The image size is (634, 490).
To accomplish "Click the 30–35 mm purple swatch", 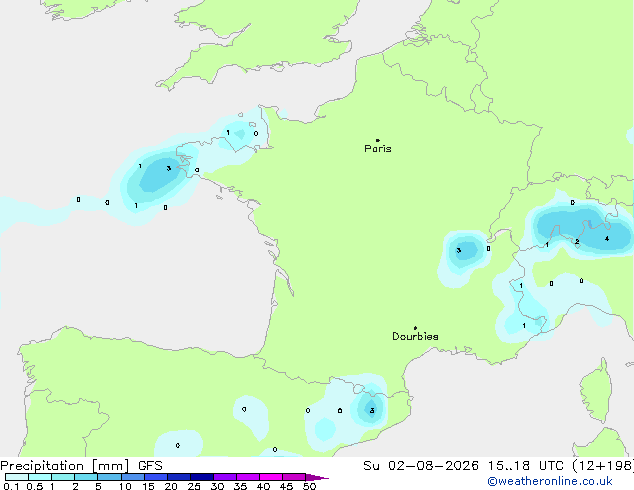I will [224, 477].
